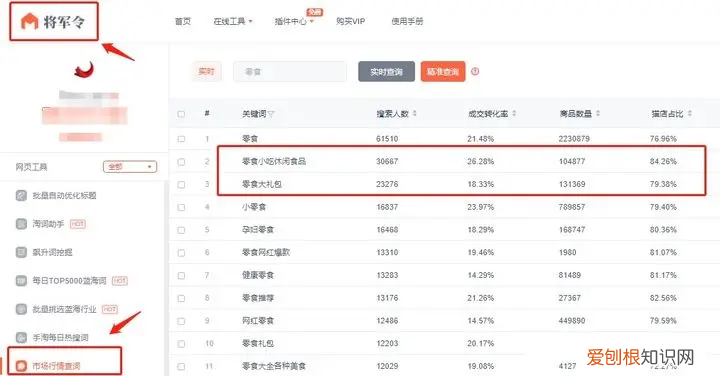Click product count value 2230879
The height and width of the screenshot is (376, 720).
[x=574, y=139]
